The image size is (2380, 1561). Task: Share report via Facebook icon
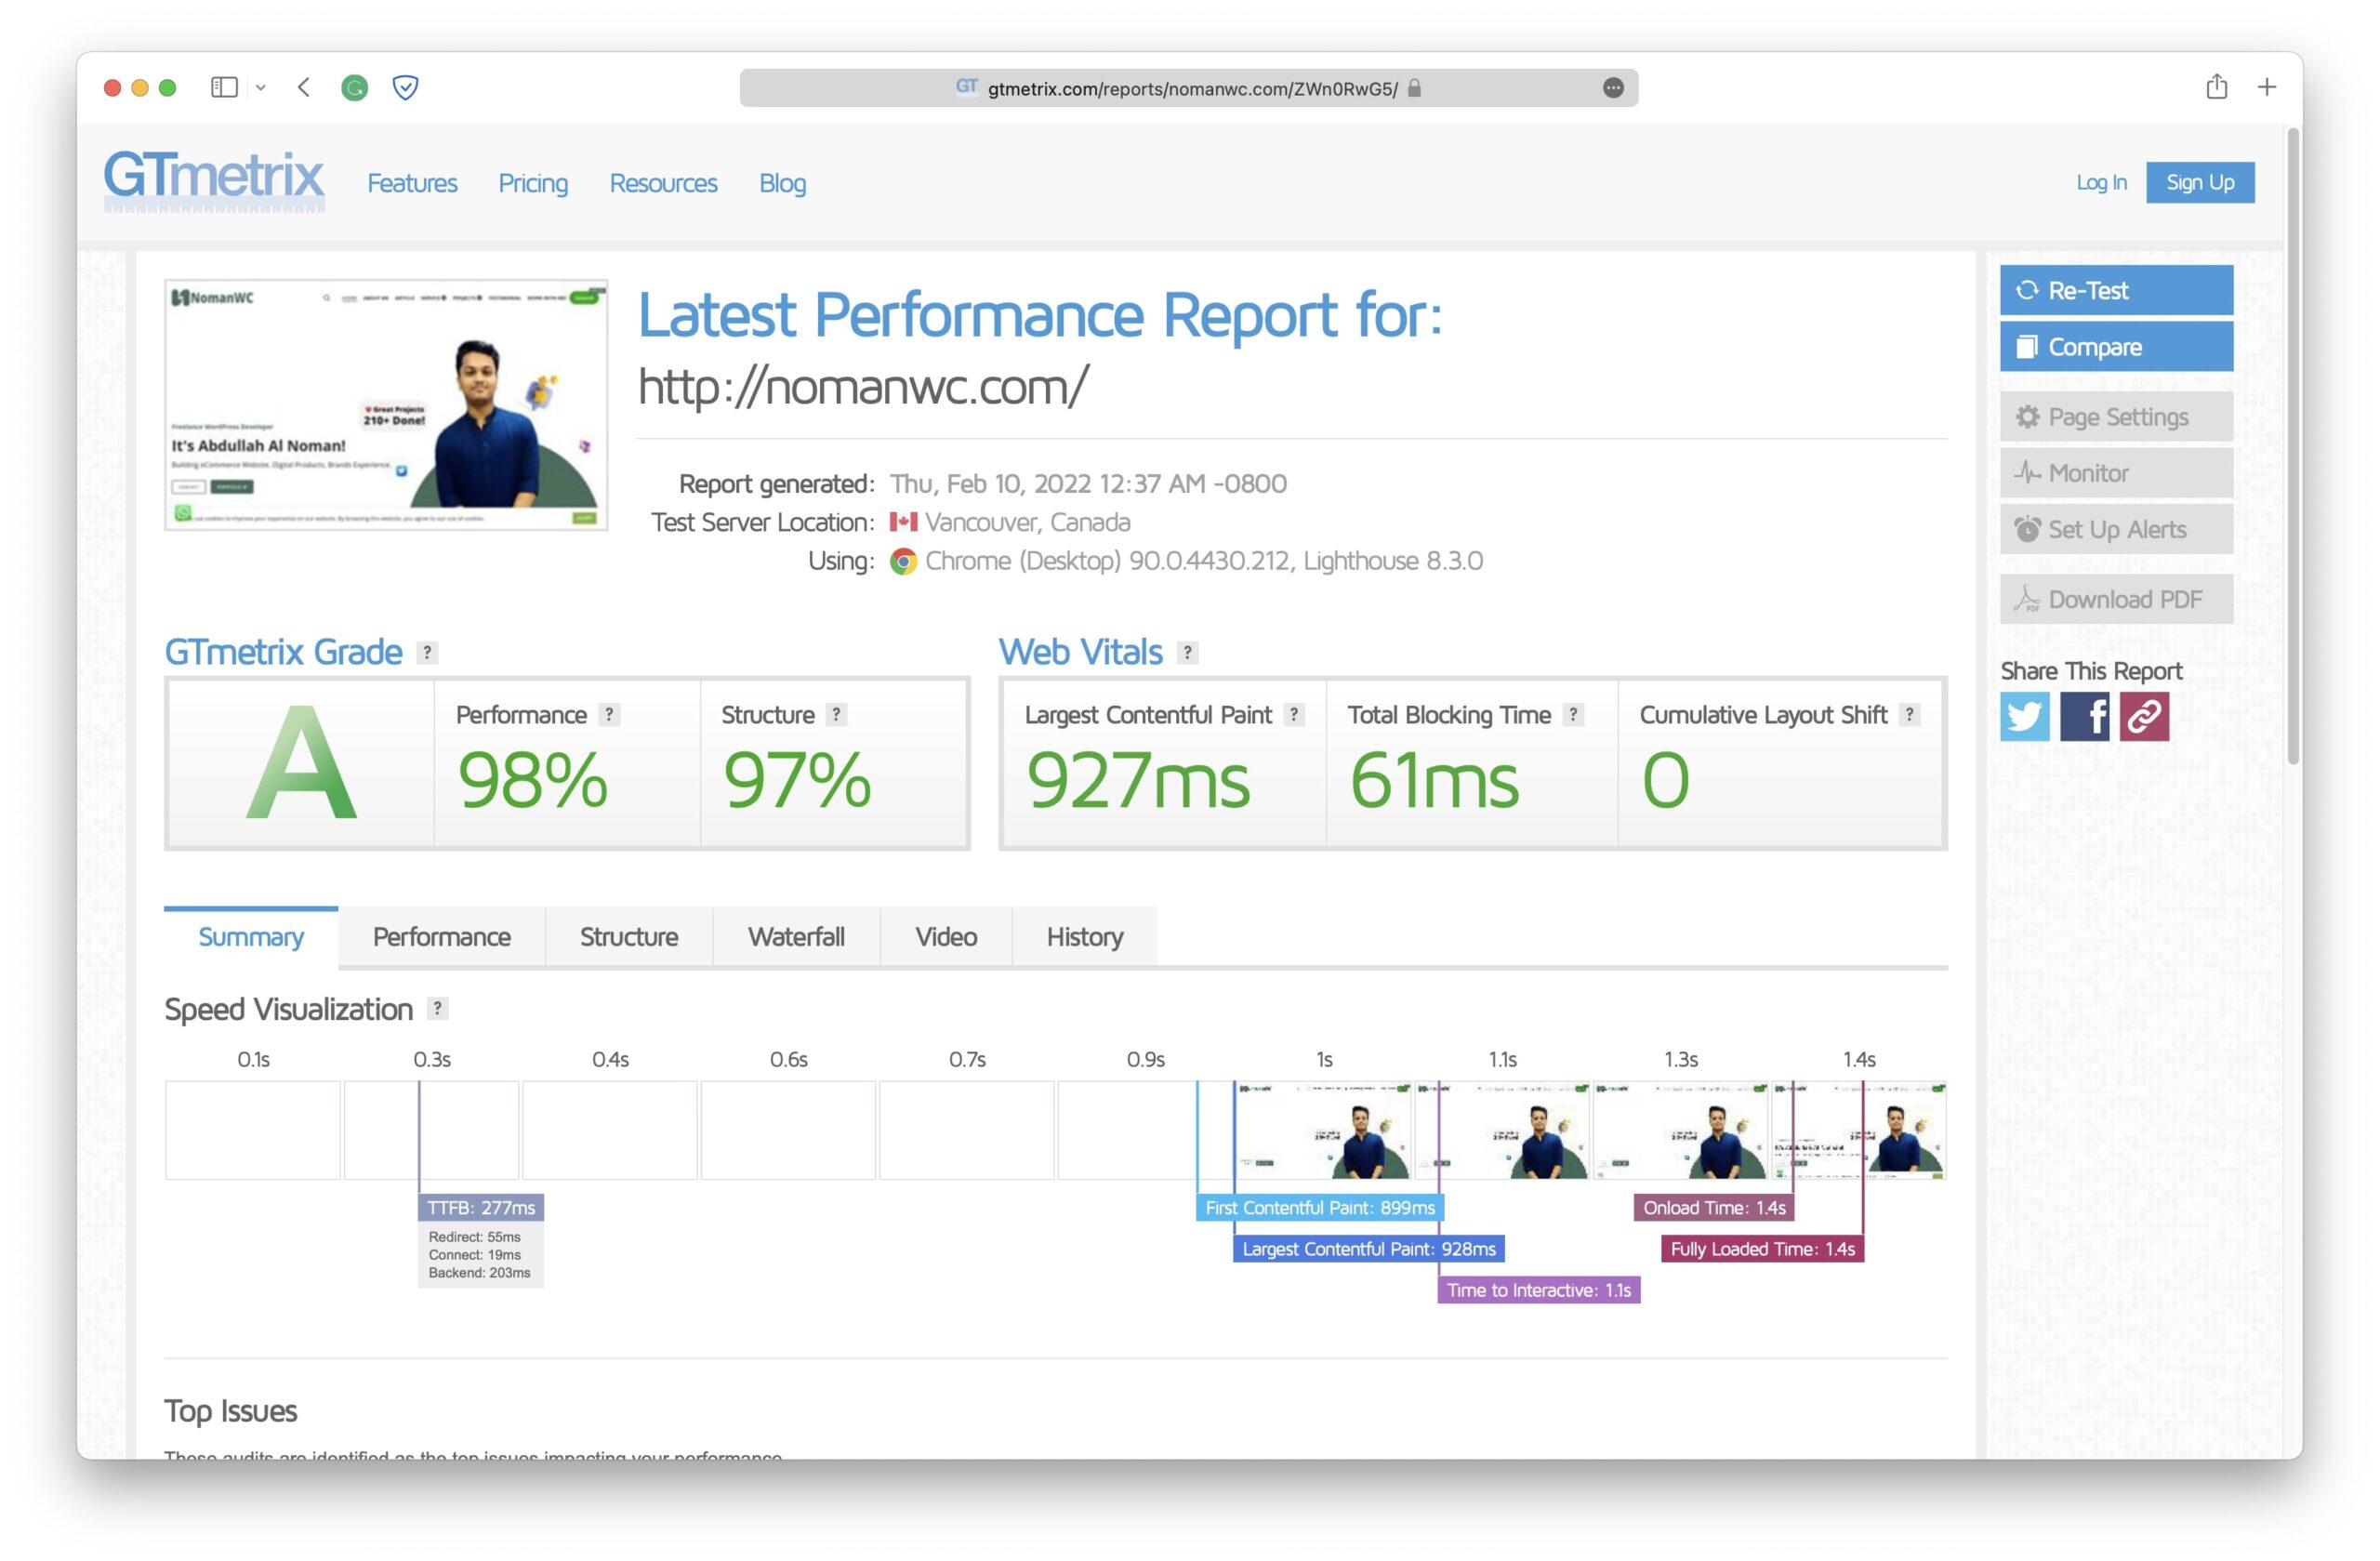2084,716
